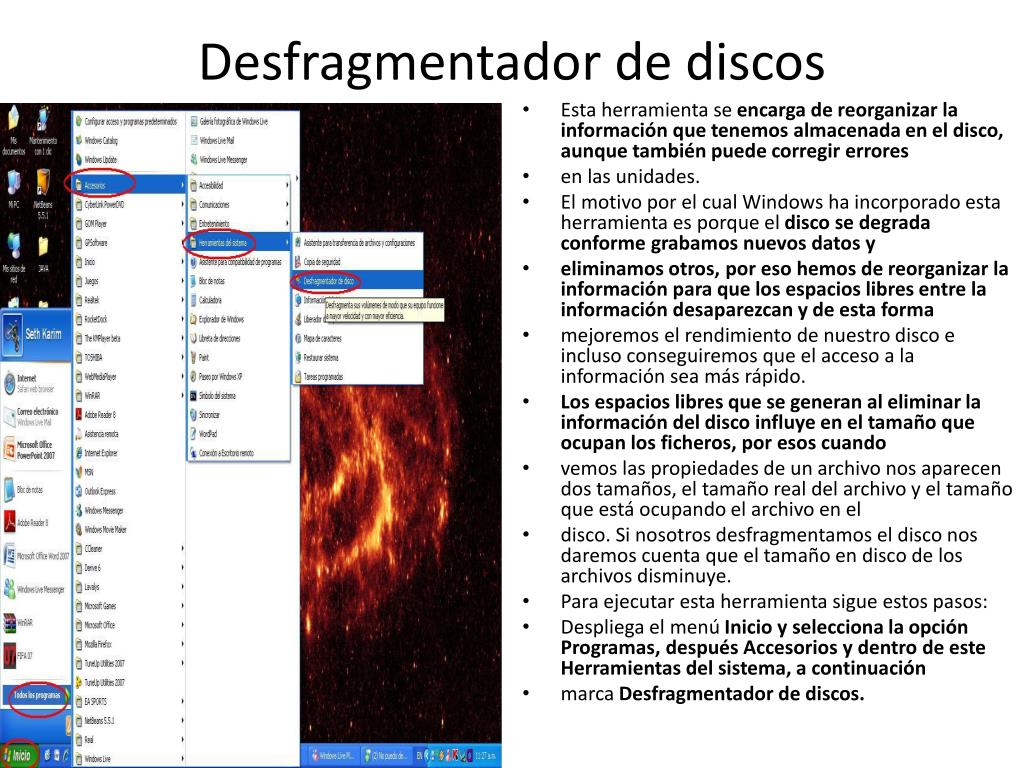The width and height of the screenshot is (1024, 768).
Task: Open Microsoft Office Word 2007 recent item
Action: (x=36, y=556)
